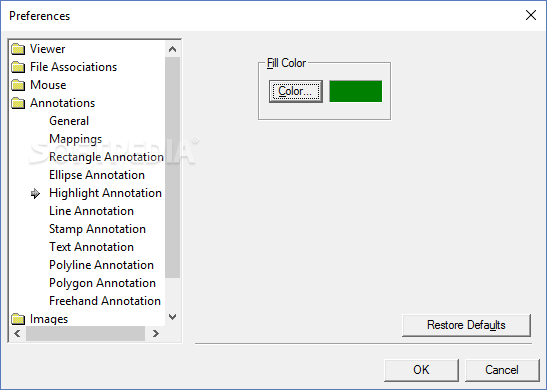Click the green fill color swatch
Viewport: 547px width, 390px height.
[355, 91]
